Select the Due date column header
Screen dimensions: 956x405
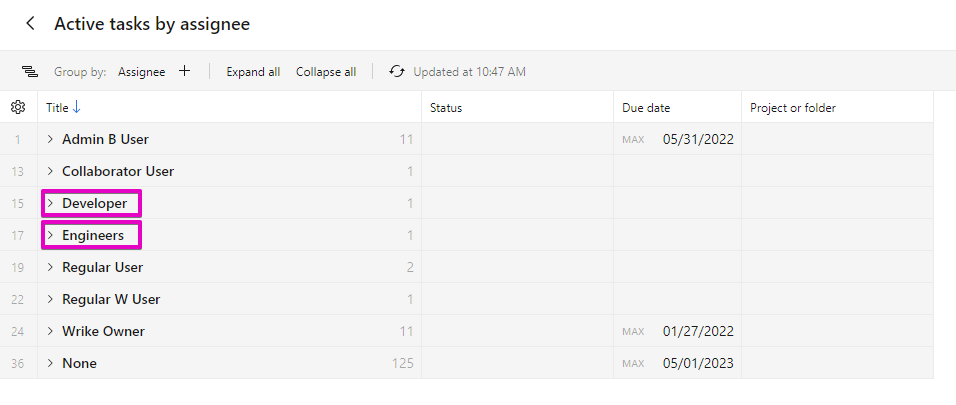coord(646,107)
